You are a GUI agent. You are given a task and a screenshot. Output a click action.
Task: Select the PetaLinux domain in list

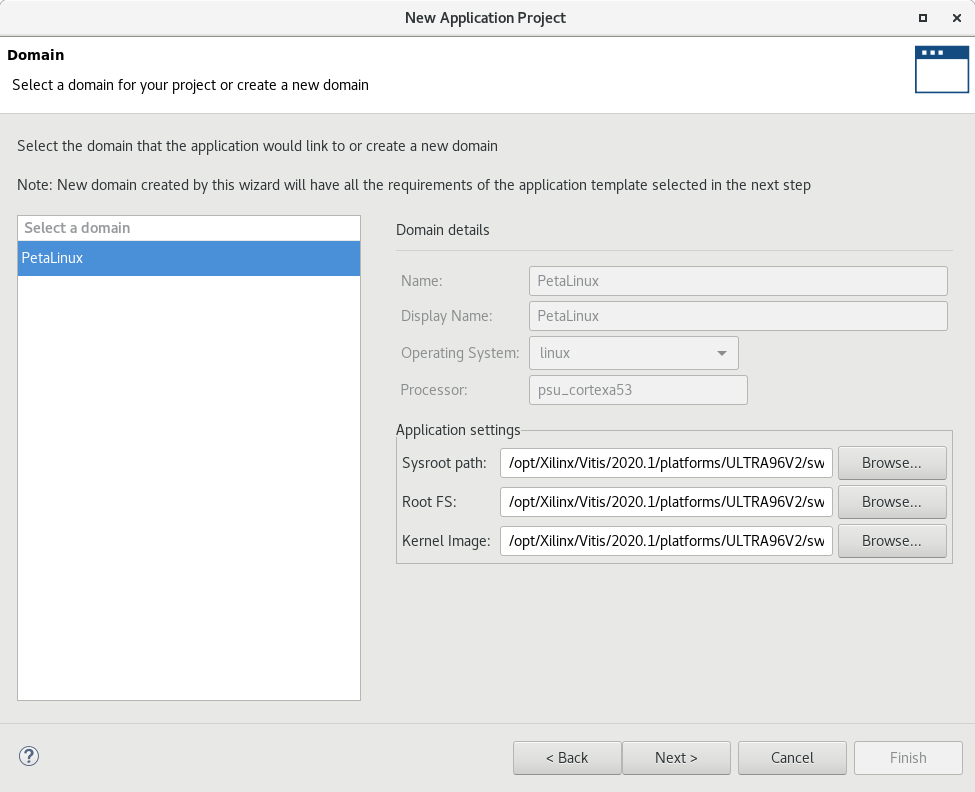(188, 258)
